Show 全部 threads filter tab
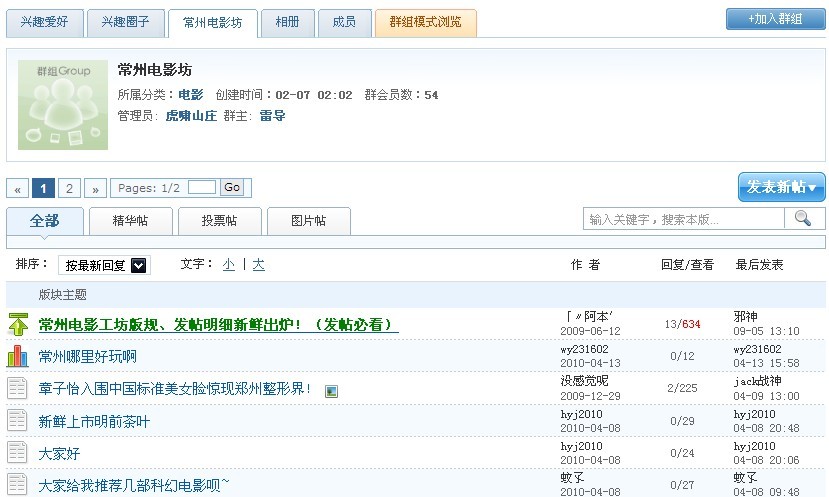This screenshot has width=829, height=497. tap(44, 220)
